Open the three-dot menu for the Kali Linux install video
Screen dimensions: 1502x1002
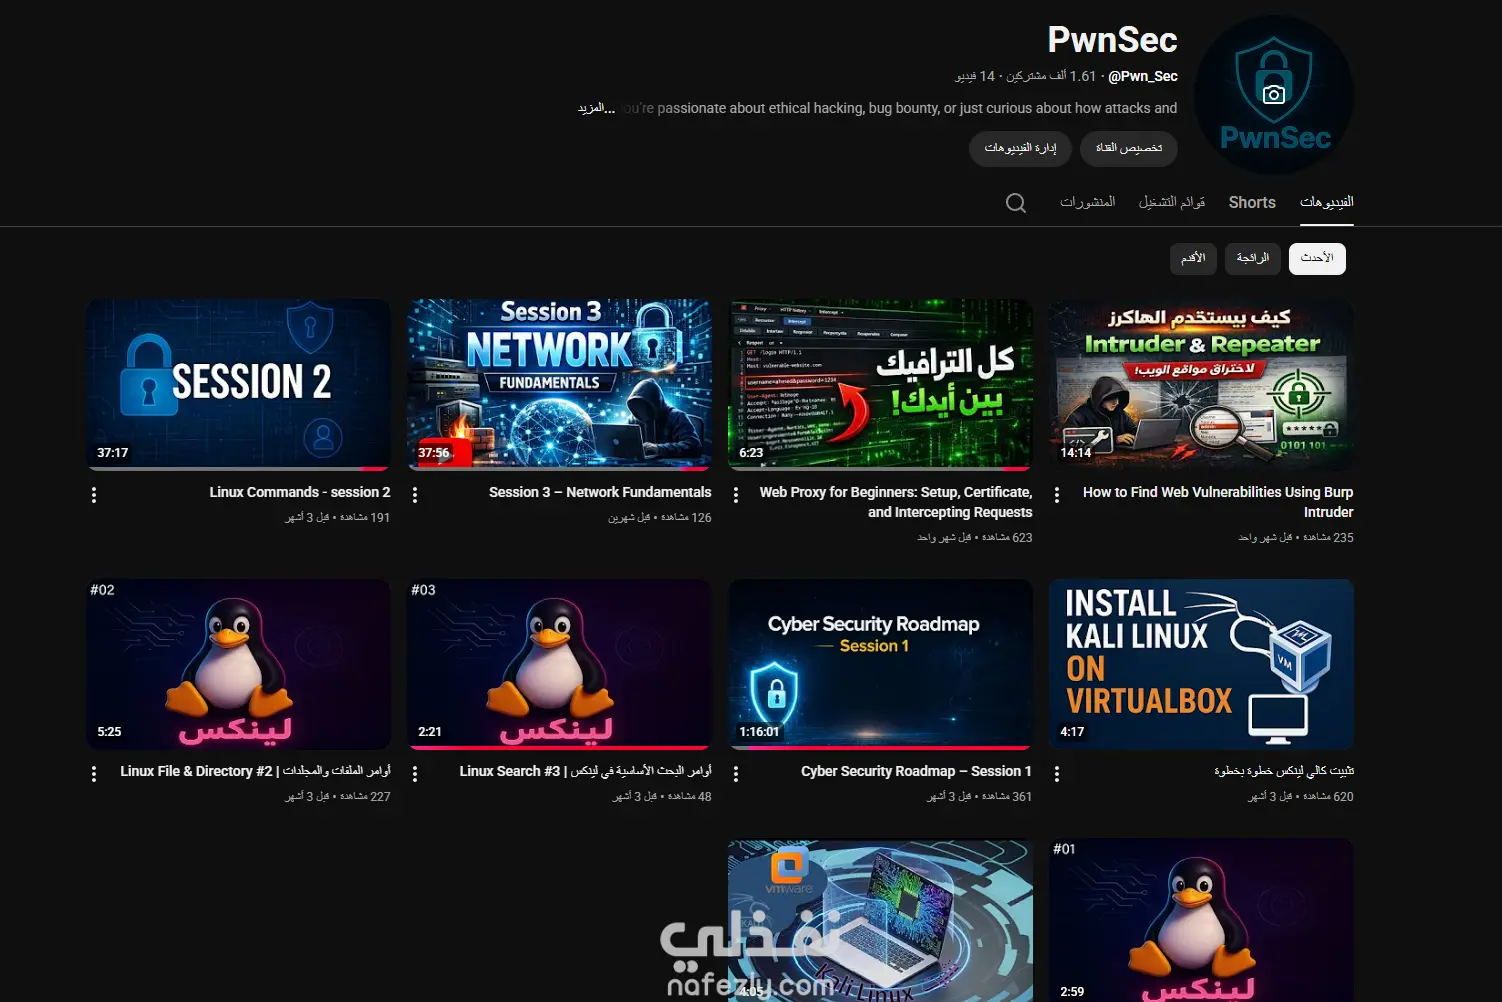[x=1057, y=774]
